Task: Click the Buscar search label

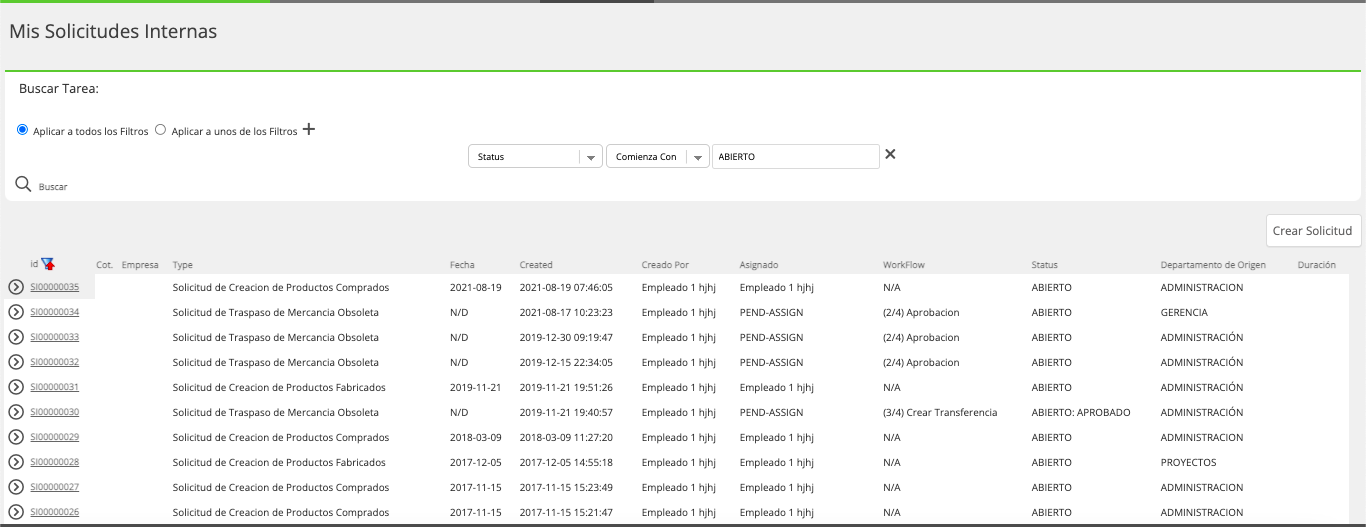Action: click(x=53, y=187)
